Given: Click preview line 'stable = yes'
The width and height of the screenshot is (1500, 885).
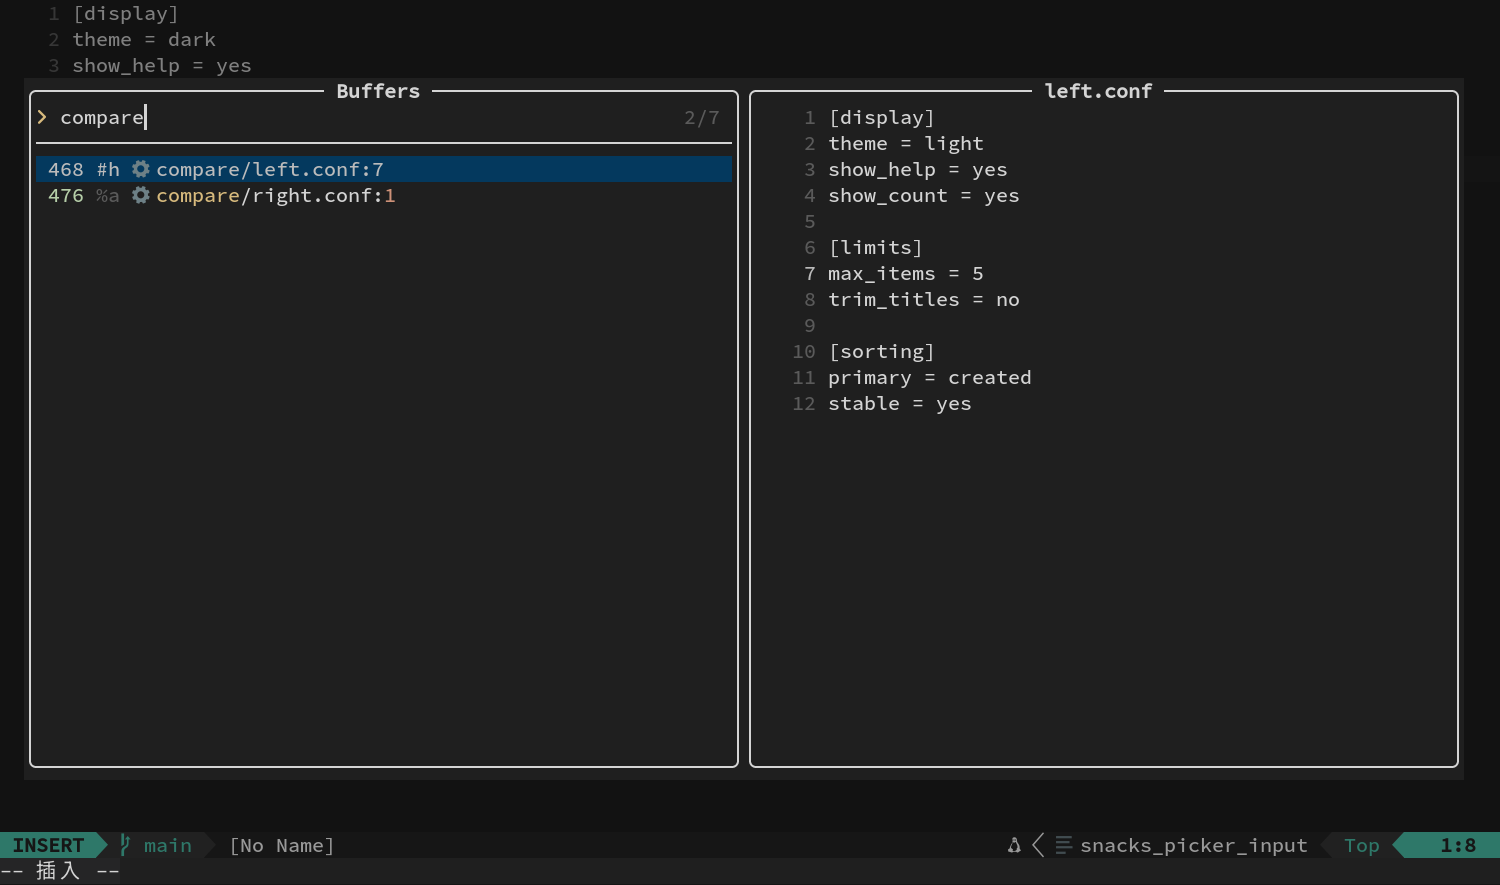Looking at the screenshot, I should click(x=900, y=403).
